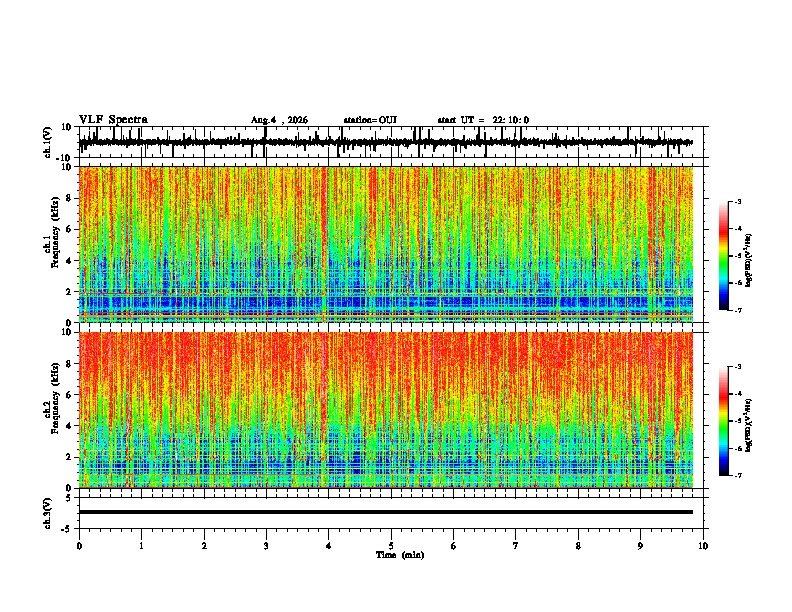Click the "6" tick label on the Time axis
Viewport: 792px width, 612px height.
tap(454, 546)
